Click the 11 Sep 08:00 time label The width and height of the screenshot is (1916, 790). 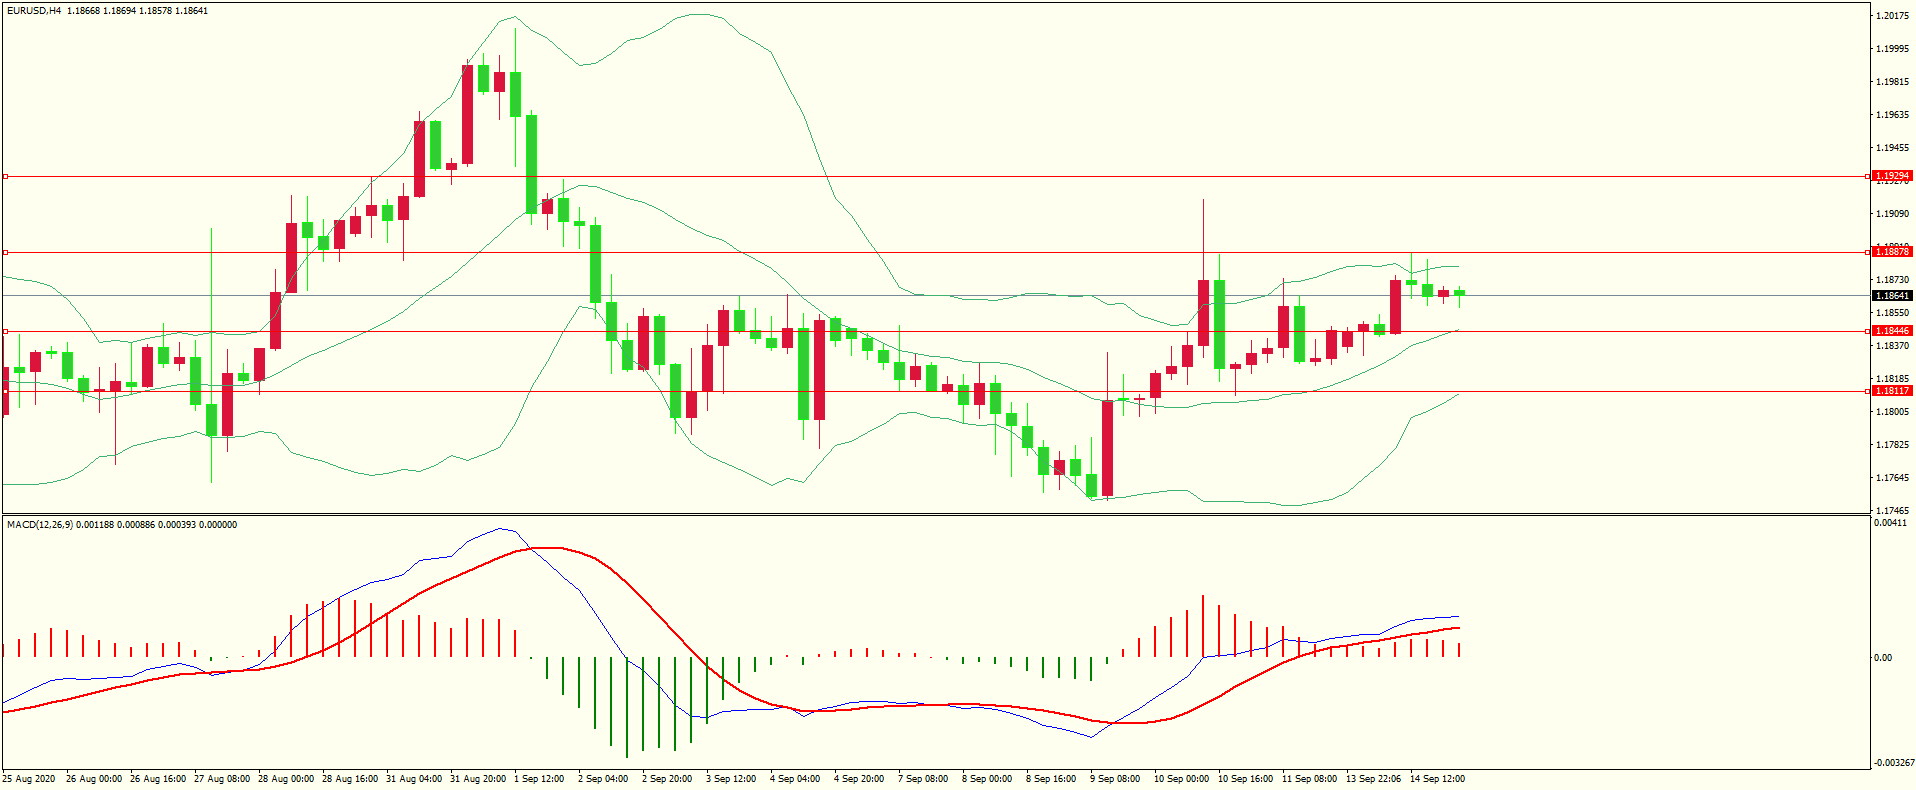1310,779
